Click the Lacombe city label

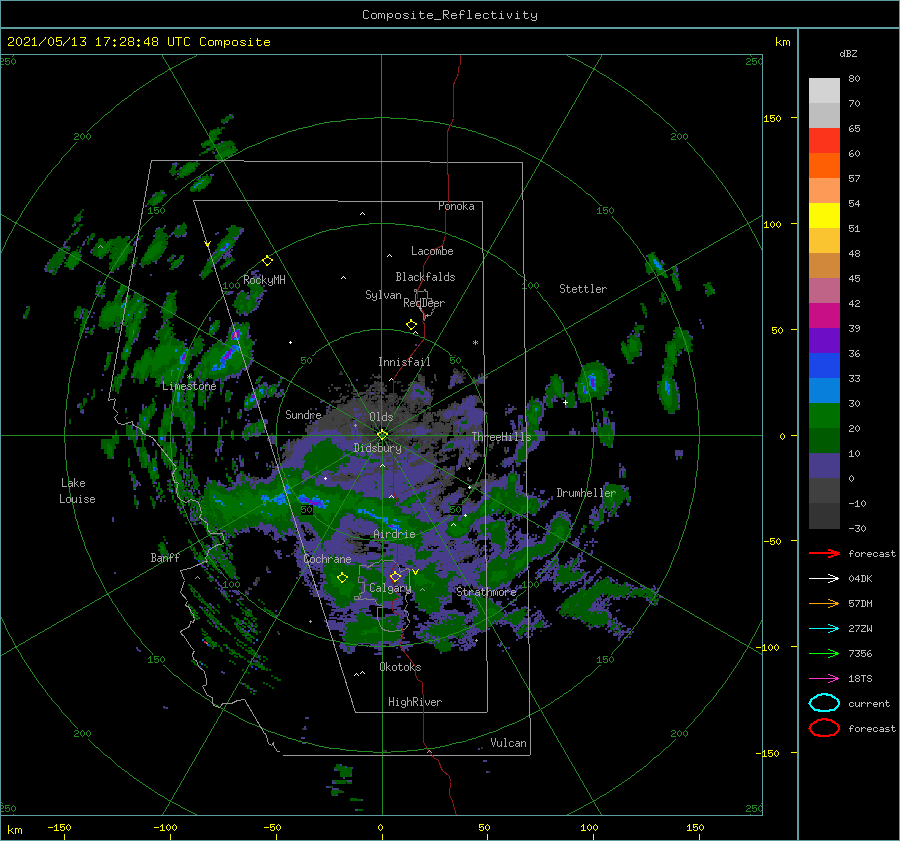432,251
